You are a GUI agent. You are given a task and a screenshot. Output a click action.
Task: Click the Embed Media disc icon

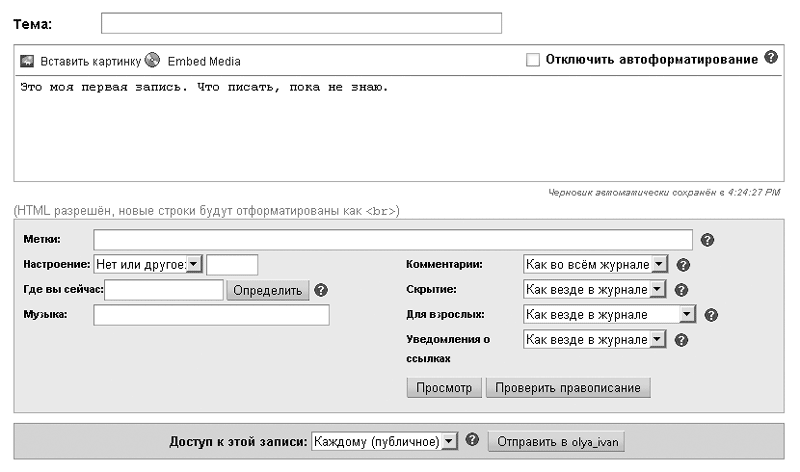tap(152, 60)
